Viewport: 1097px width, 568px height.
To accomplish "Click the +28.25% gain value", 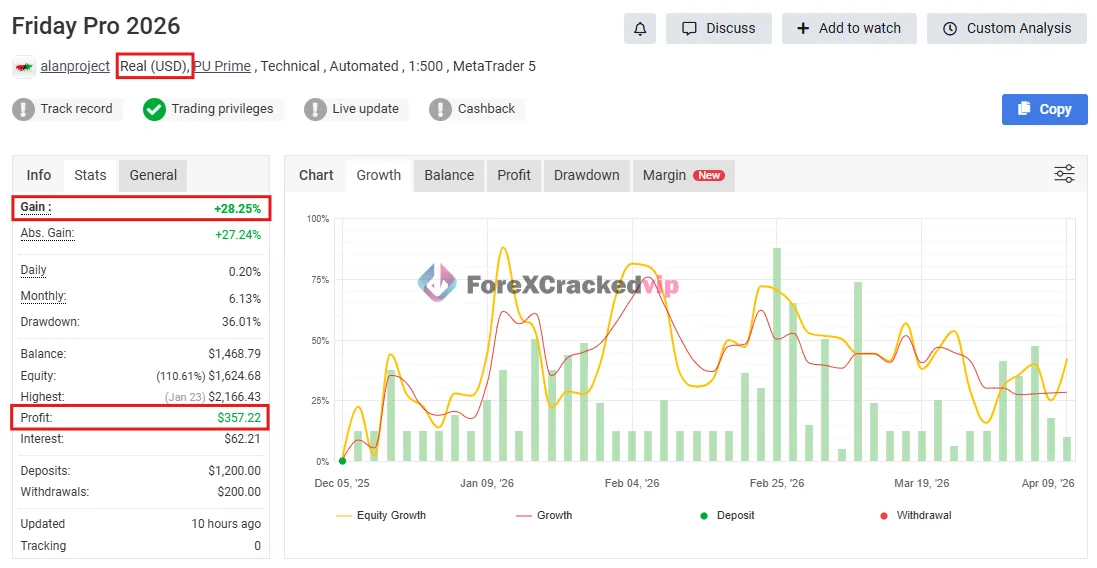I will (237, 208).
